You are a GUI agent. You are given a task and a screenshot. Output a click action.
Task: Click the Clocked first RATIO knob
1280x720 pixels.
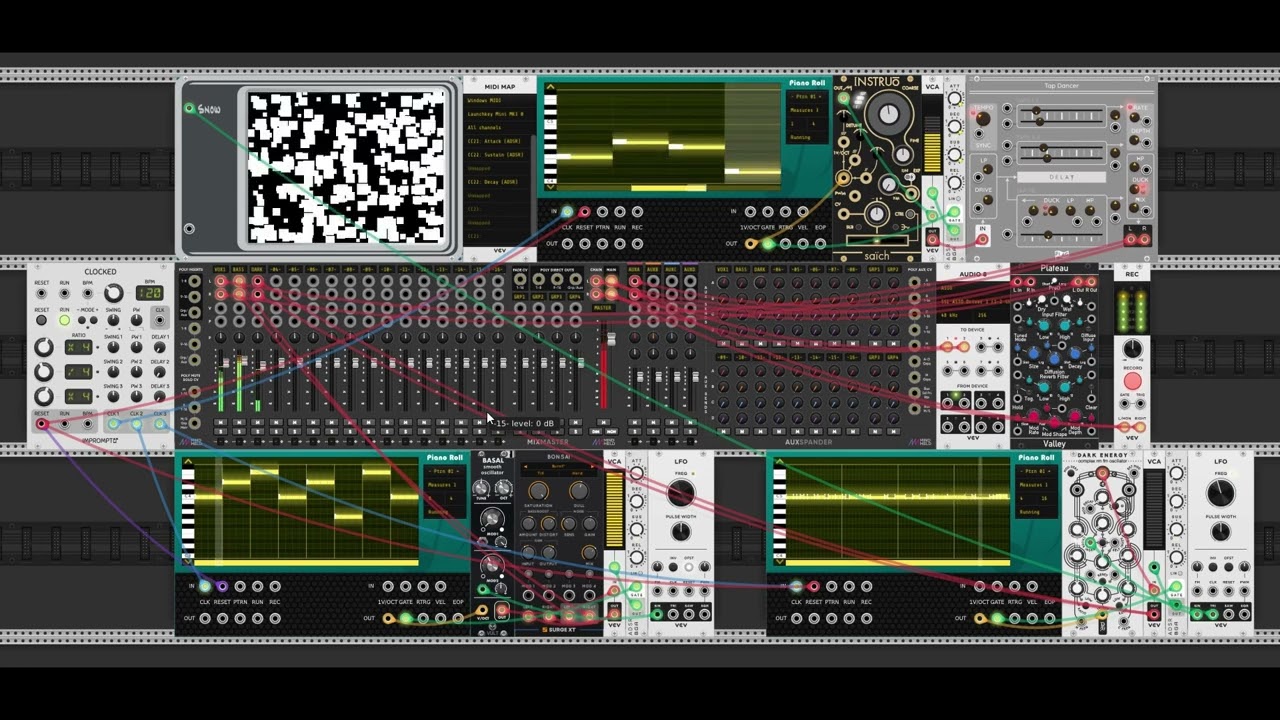pos(44,347)
